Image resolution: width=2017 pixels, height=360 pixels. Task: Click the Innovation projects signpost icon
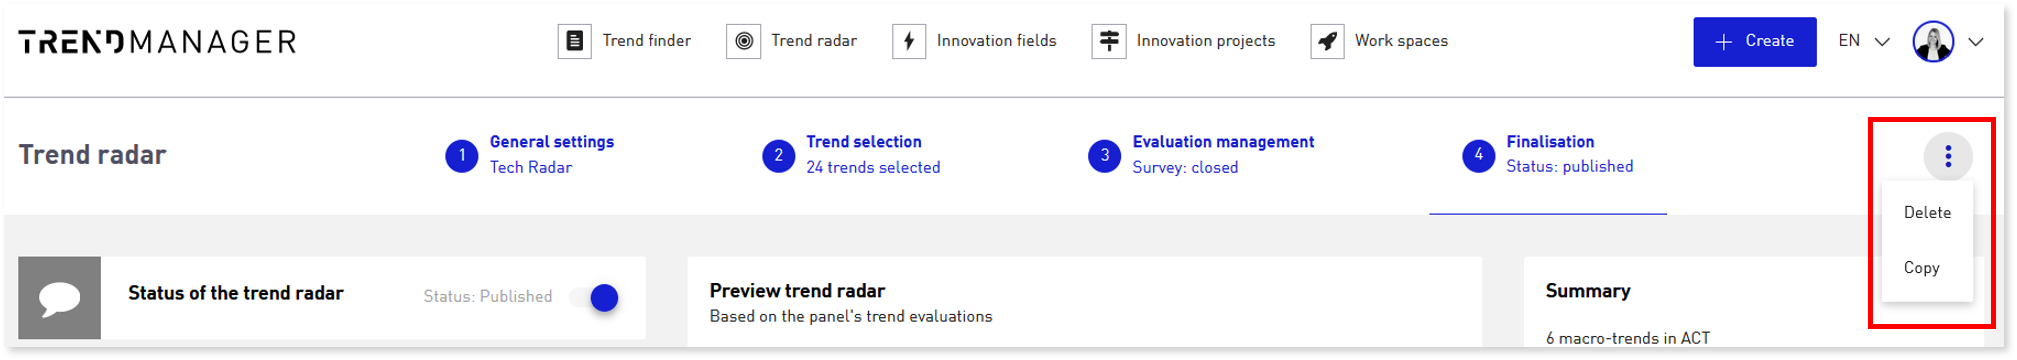pyautogui.click(x=1109, y=41)
